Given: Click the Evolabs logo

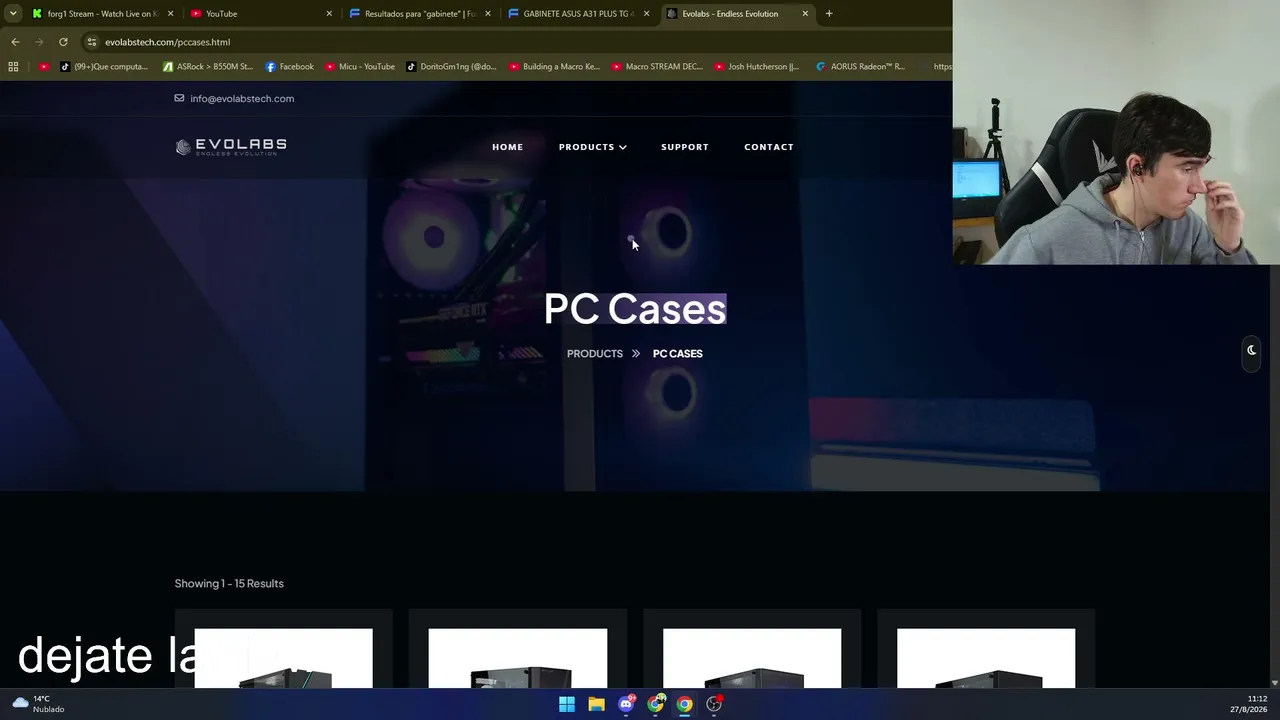Looking at the screenshot, I should (x=231, y=147).
